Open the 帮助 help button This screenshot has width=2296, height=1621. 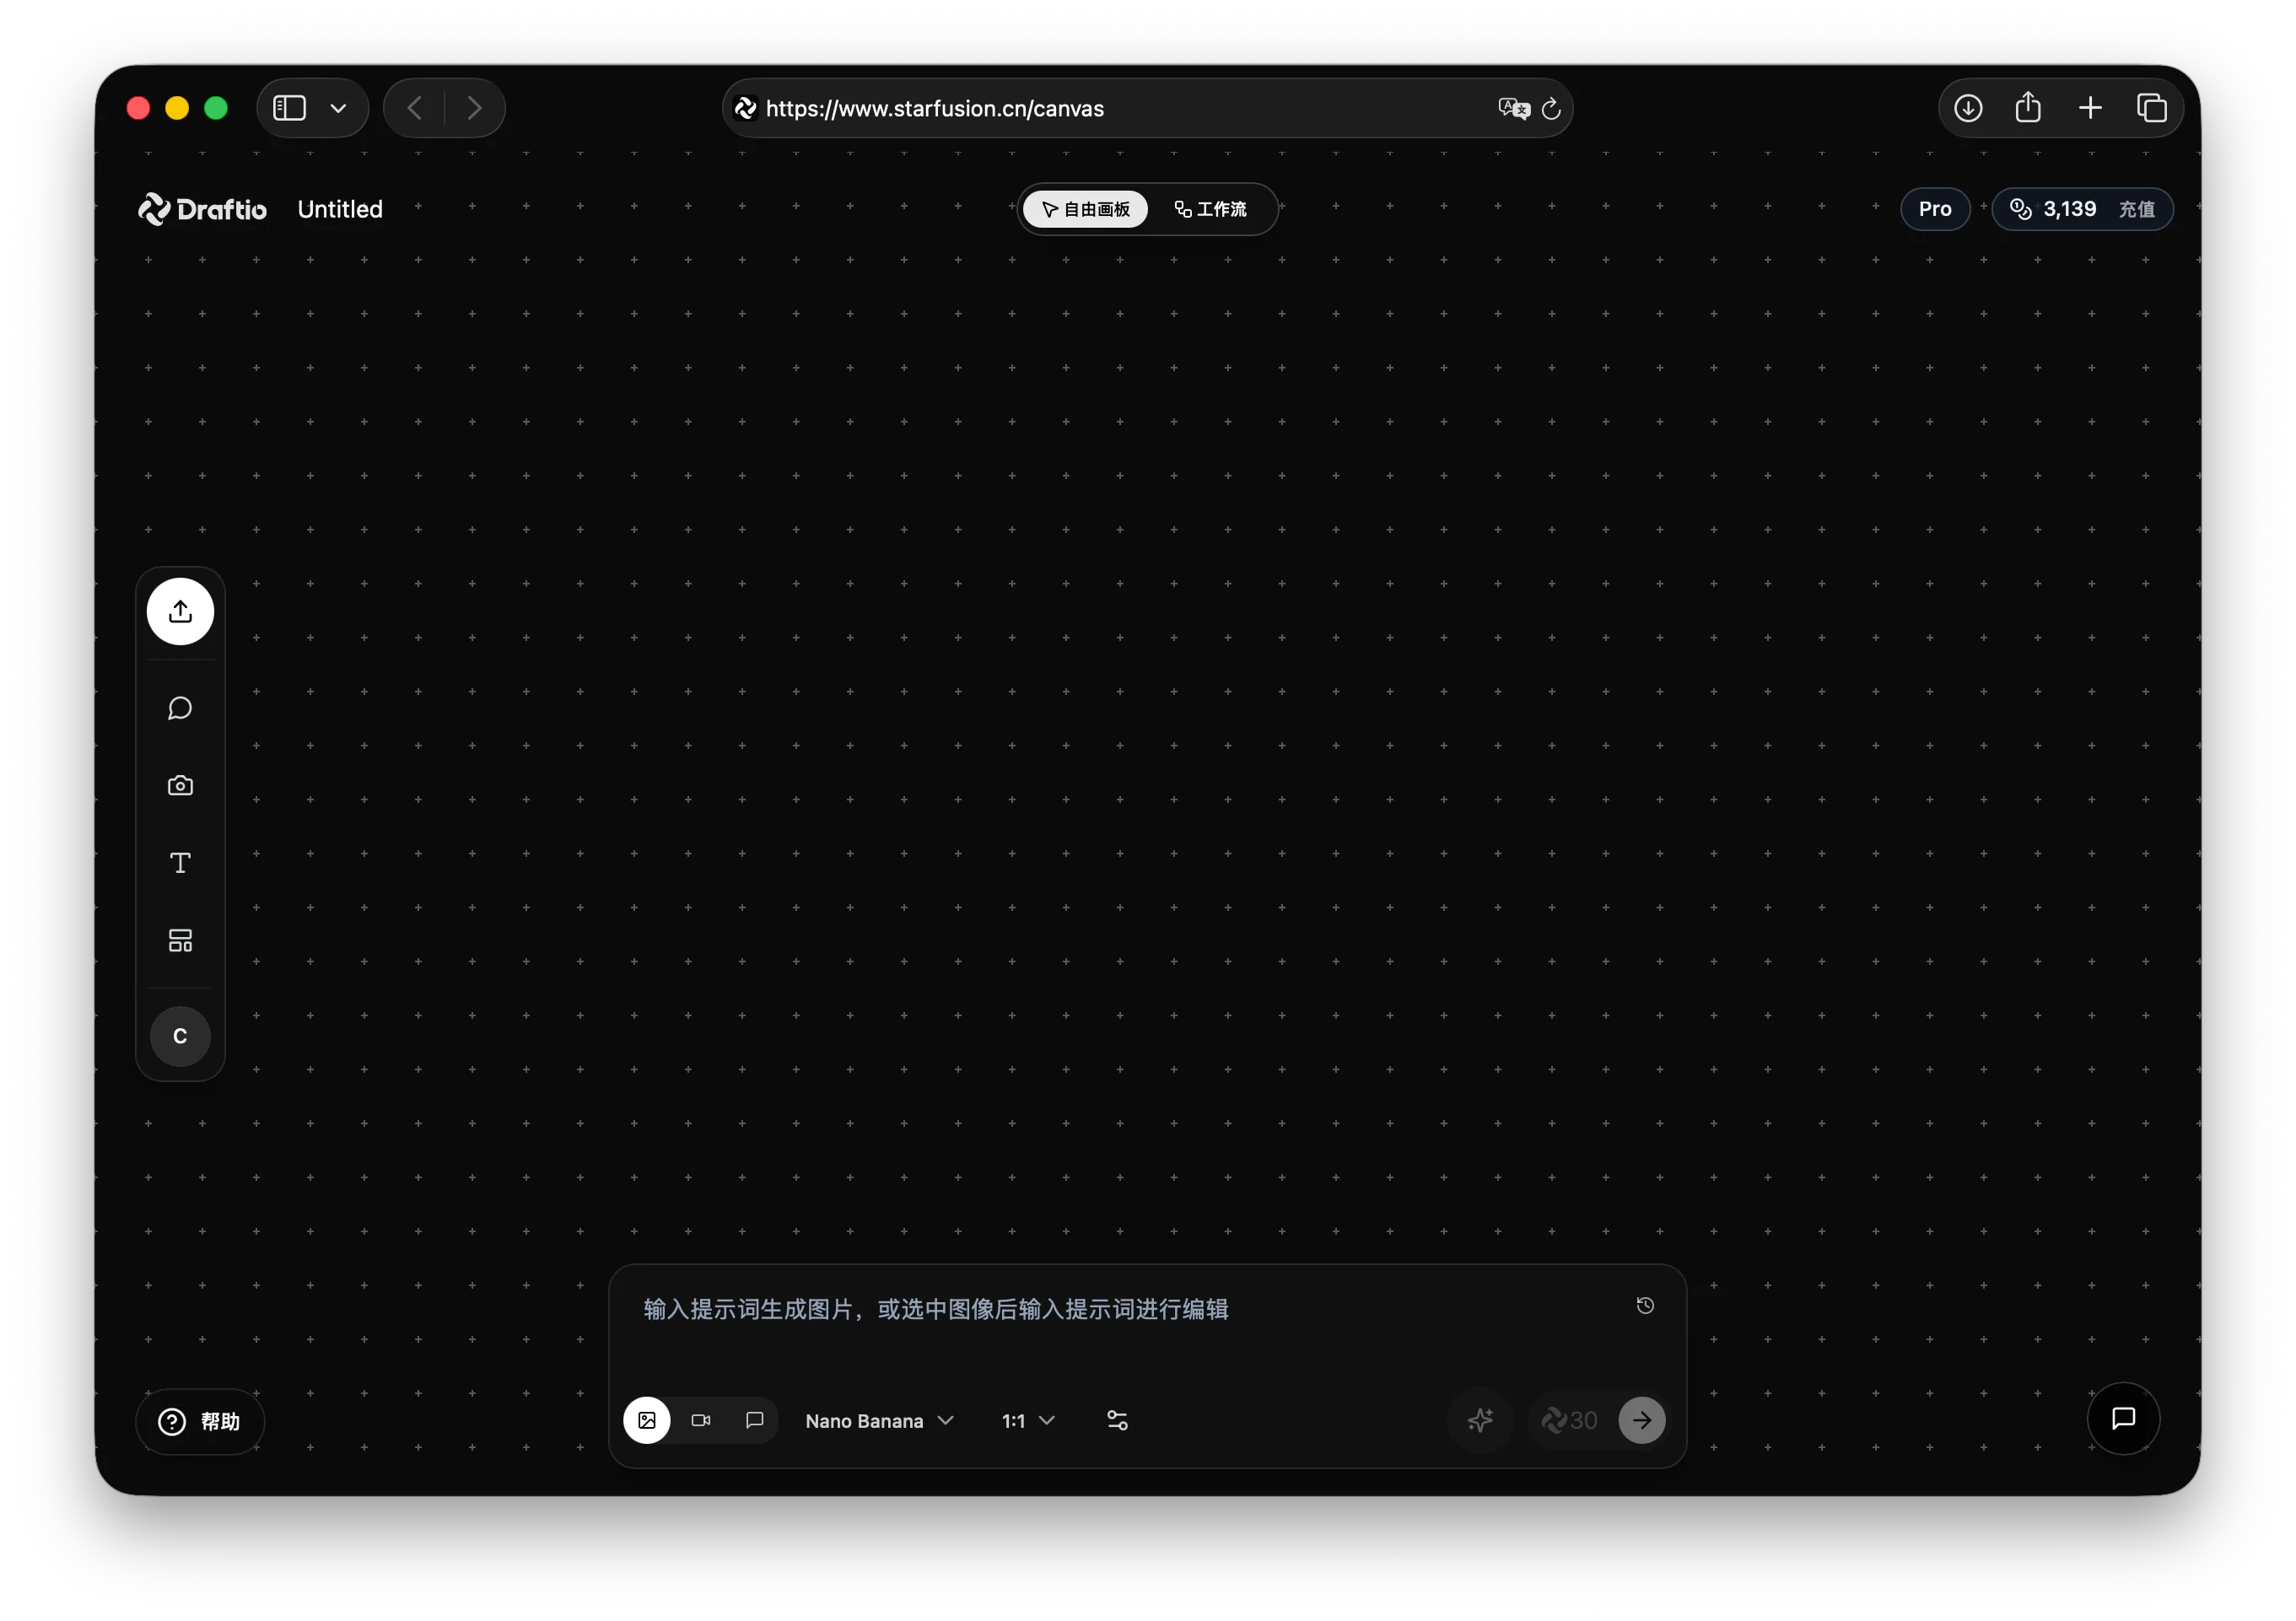(x=200, y=1421)
